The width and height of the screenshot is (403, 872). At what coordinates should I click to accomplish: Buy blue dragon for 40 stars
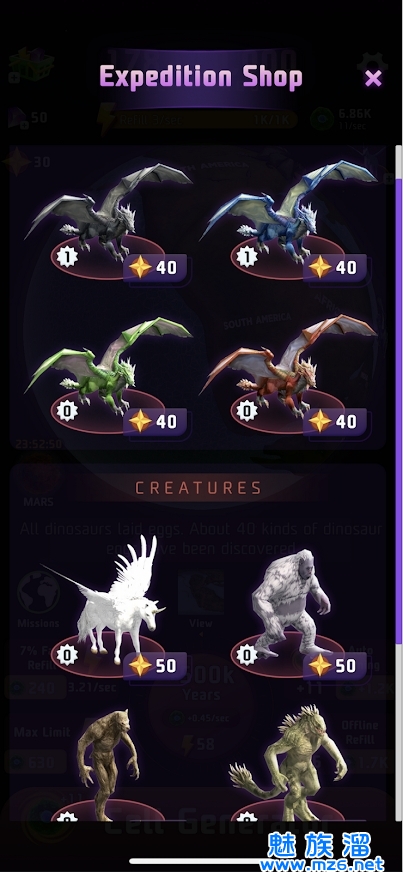335,267
